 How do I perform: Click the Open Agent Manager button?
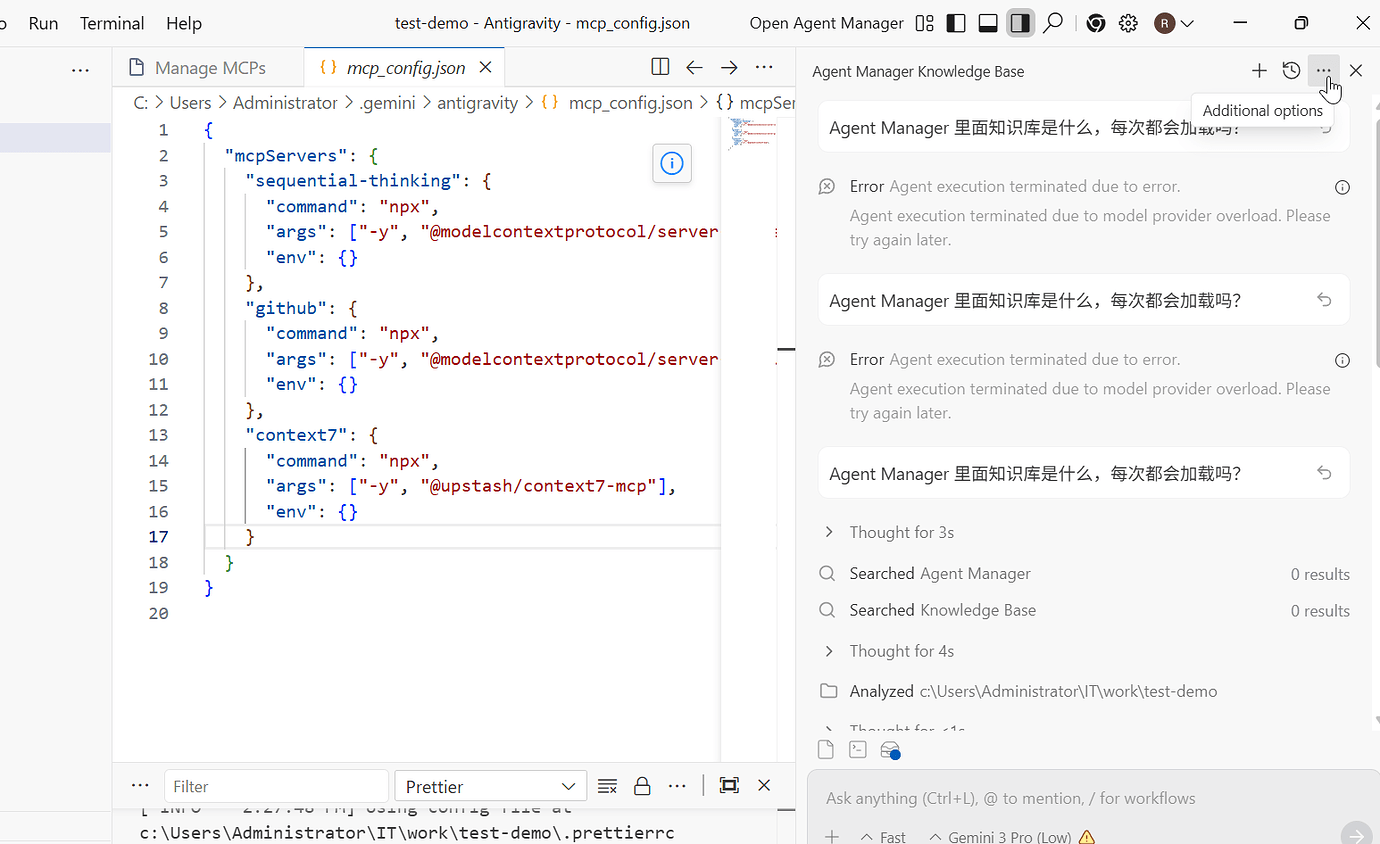pyautogui.click(x=826, y=23)
